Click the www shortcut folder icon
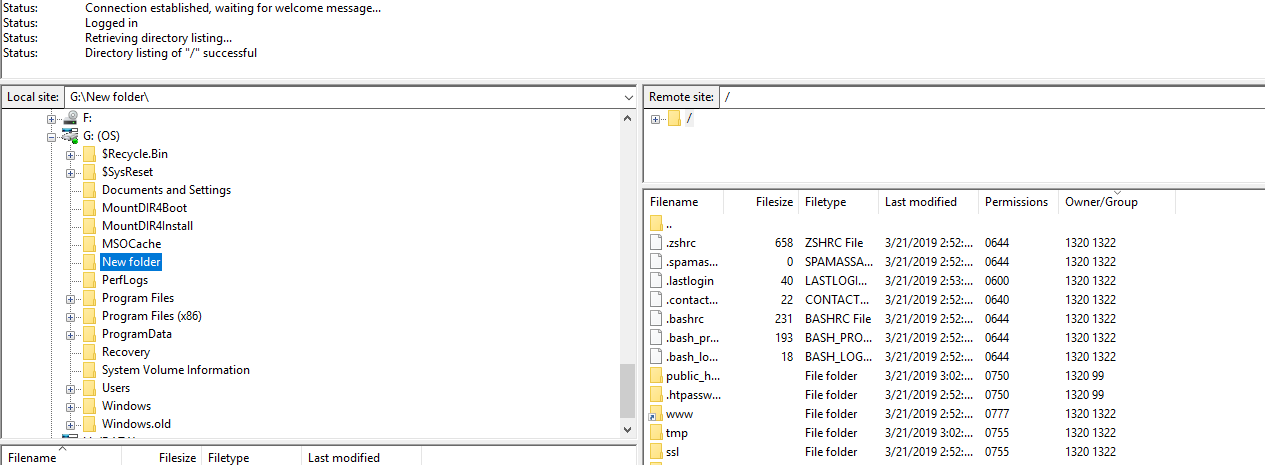This screenshot has height=465, width=1265. pos(656,414)
